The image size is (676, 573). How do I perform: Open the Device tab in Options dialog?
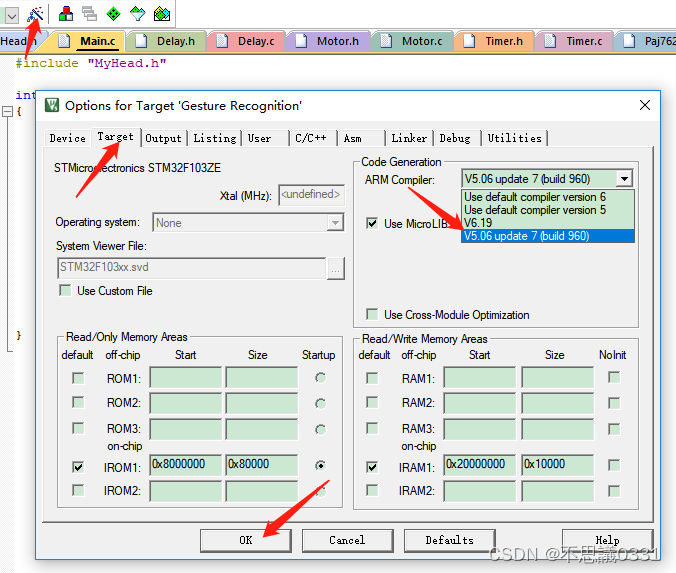[67, 138]
